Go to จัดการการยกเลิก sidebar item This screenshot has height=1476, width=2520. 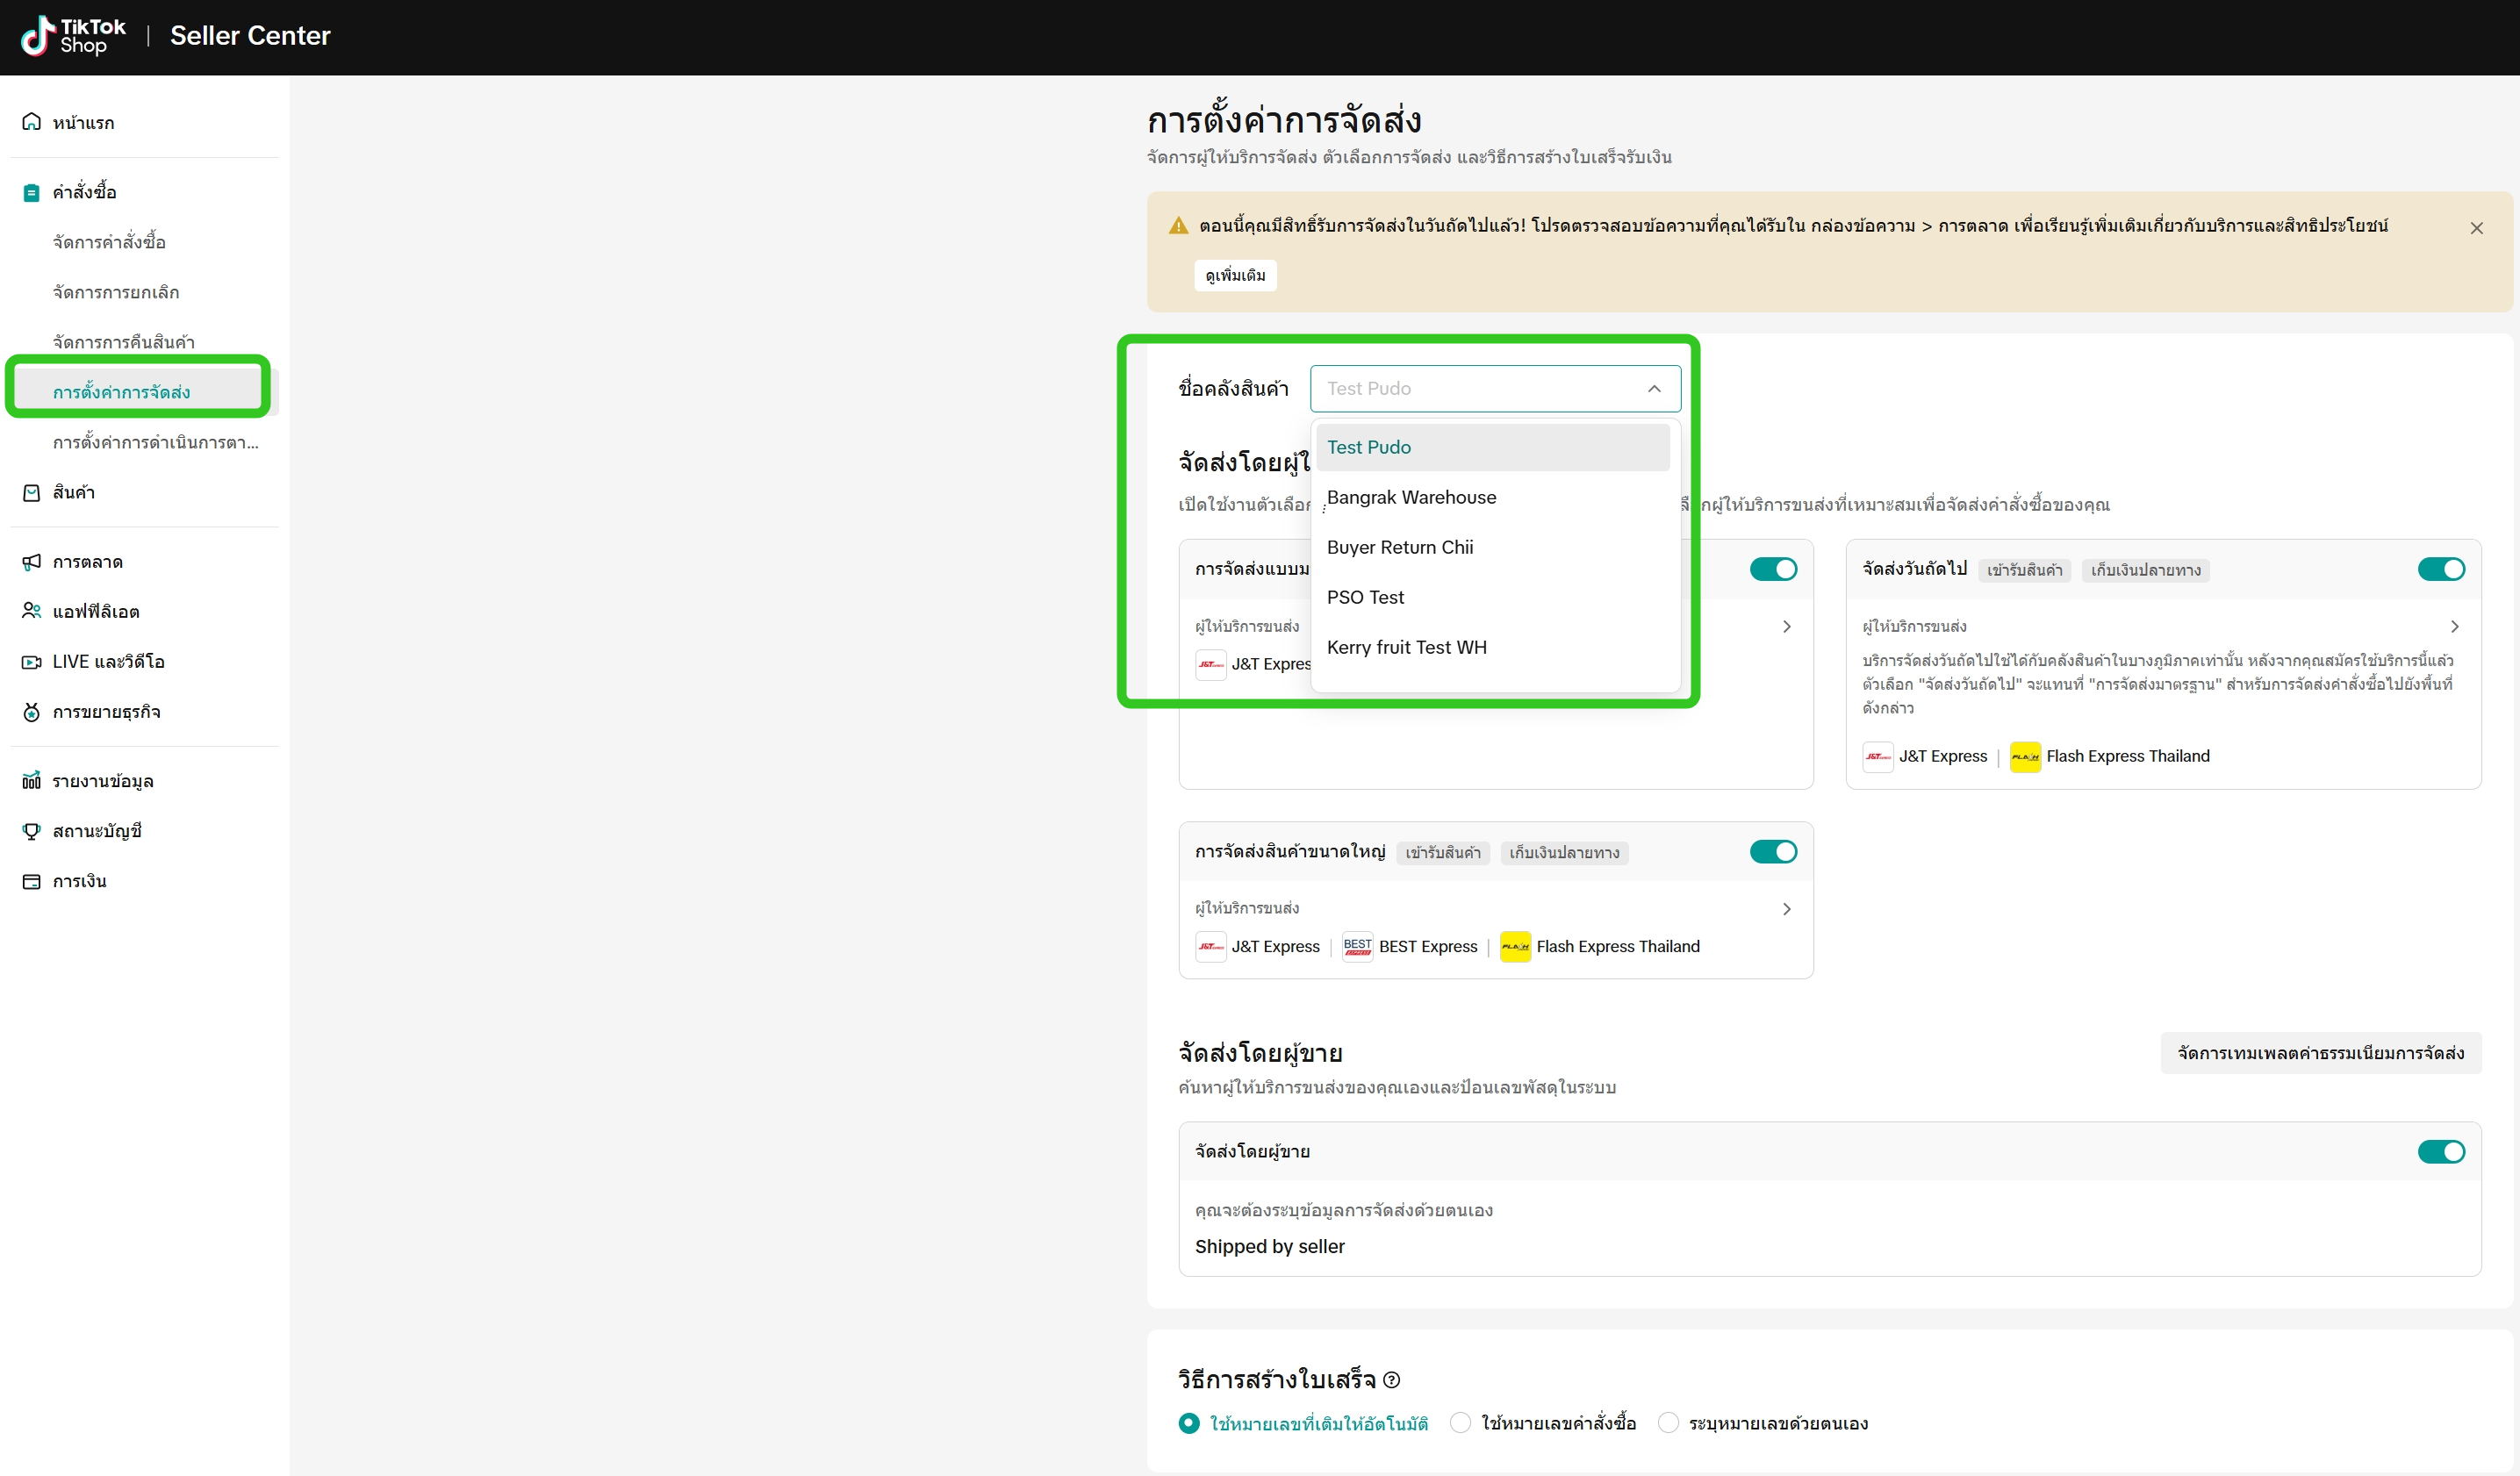[x=116, y=292]
